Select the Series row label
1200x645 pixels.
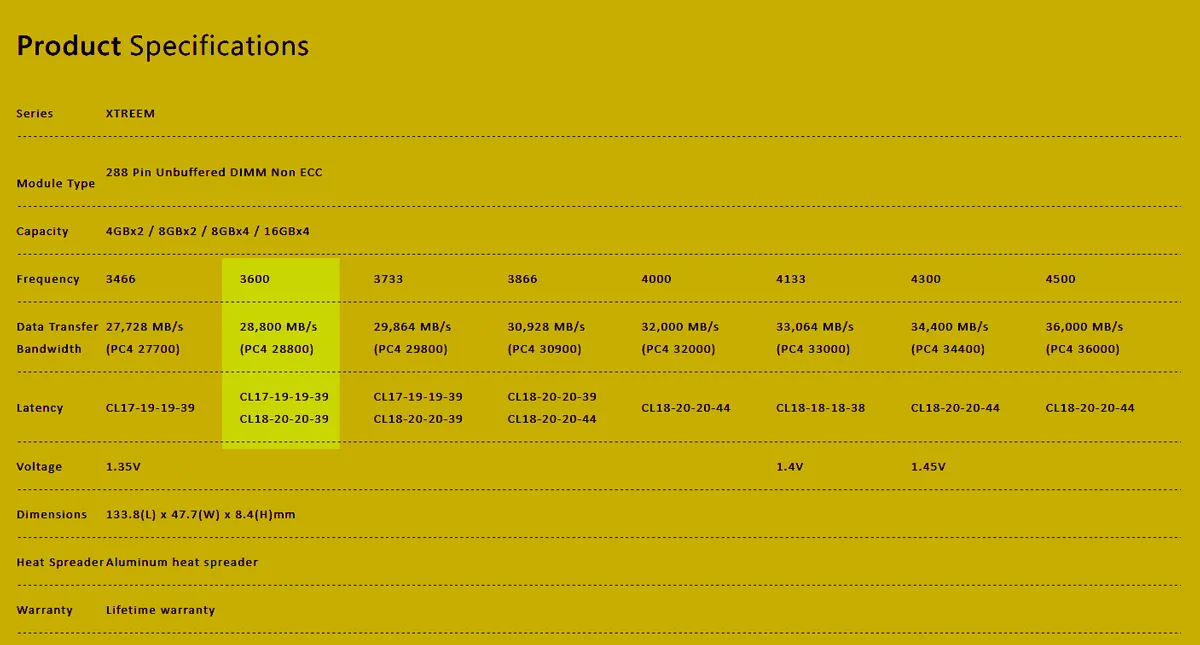[35, 114]
